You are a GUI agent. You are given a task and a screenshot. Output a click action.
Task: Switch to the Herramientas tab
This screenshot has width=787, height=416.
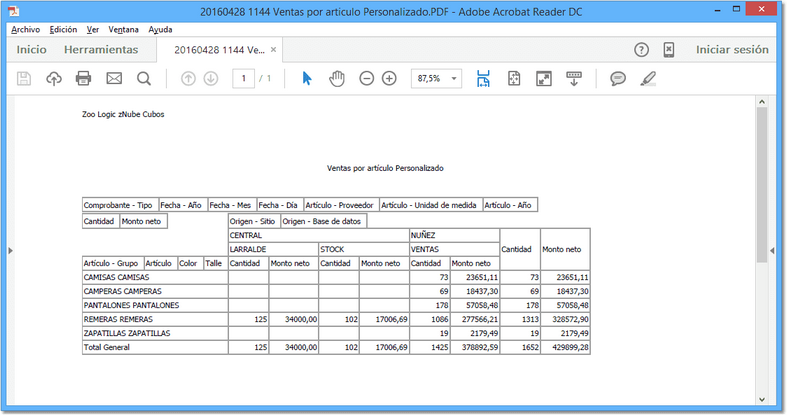101,50
